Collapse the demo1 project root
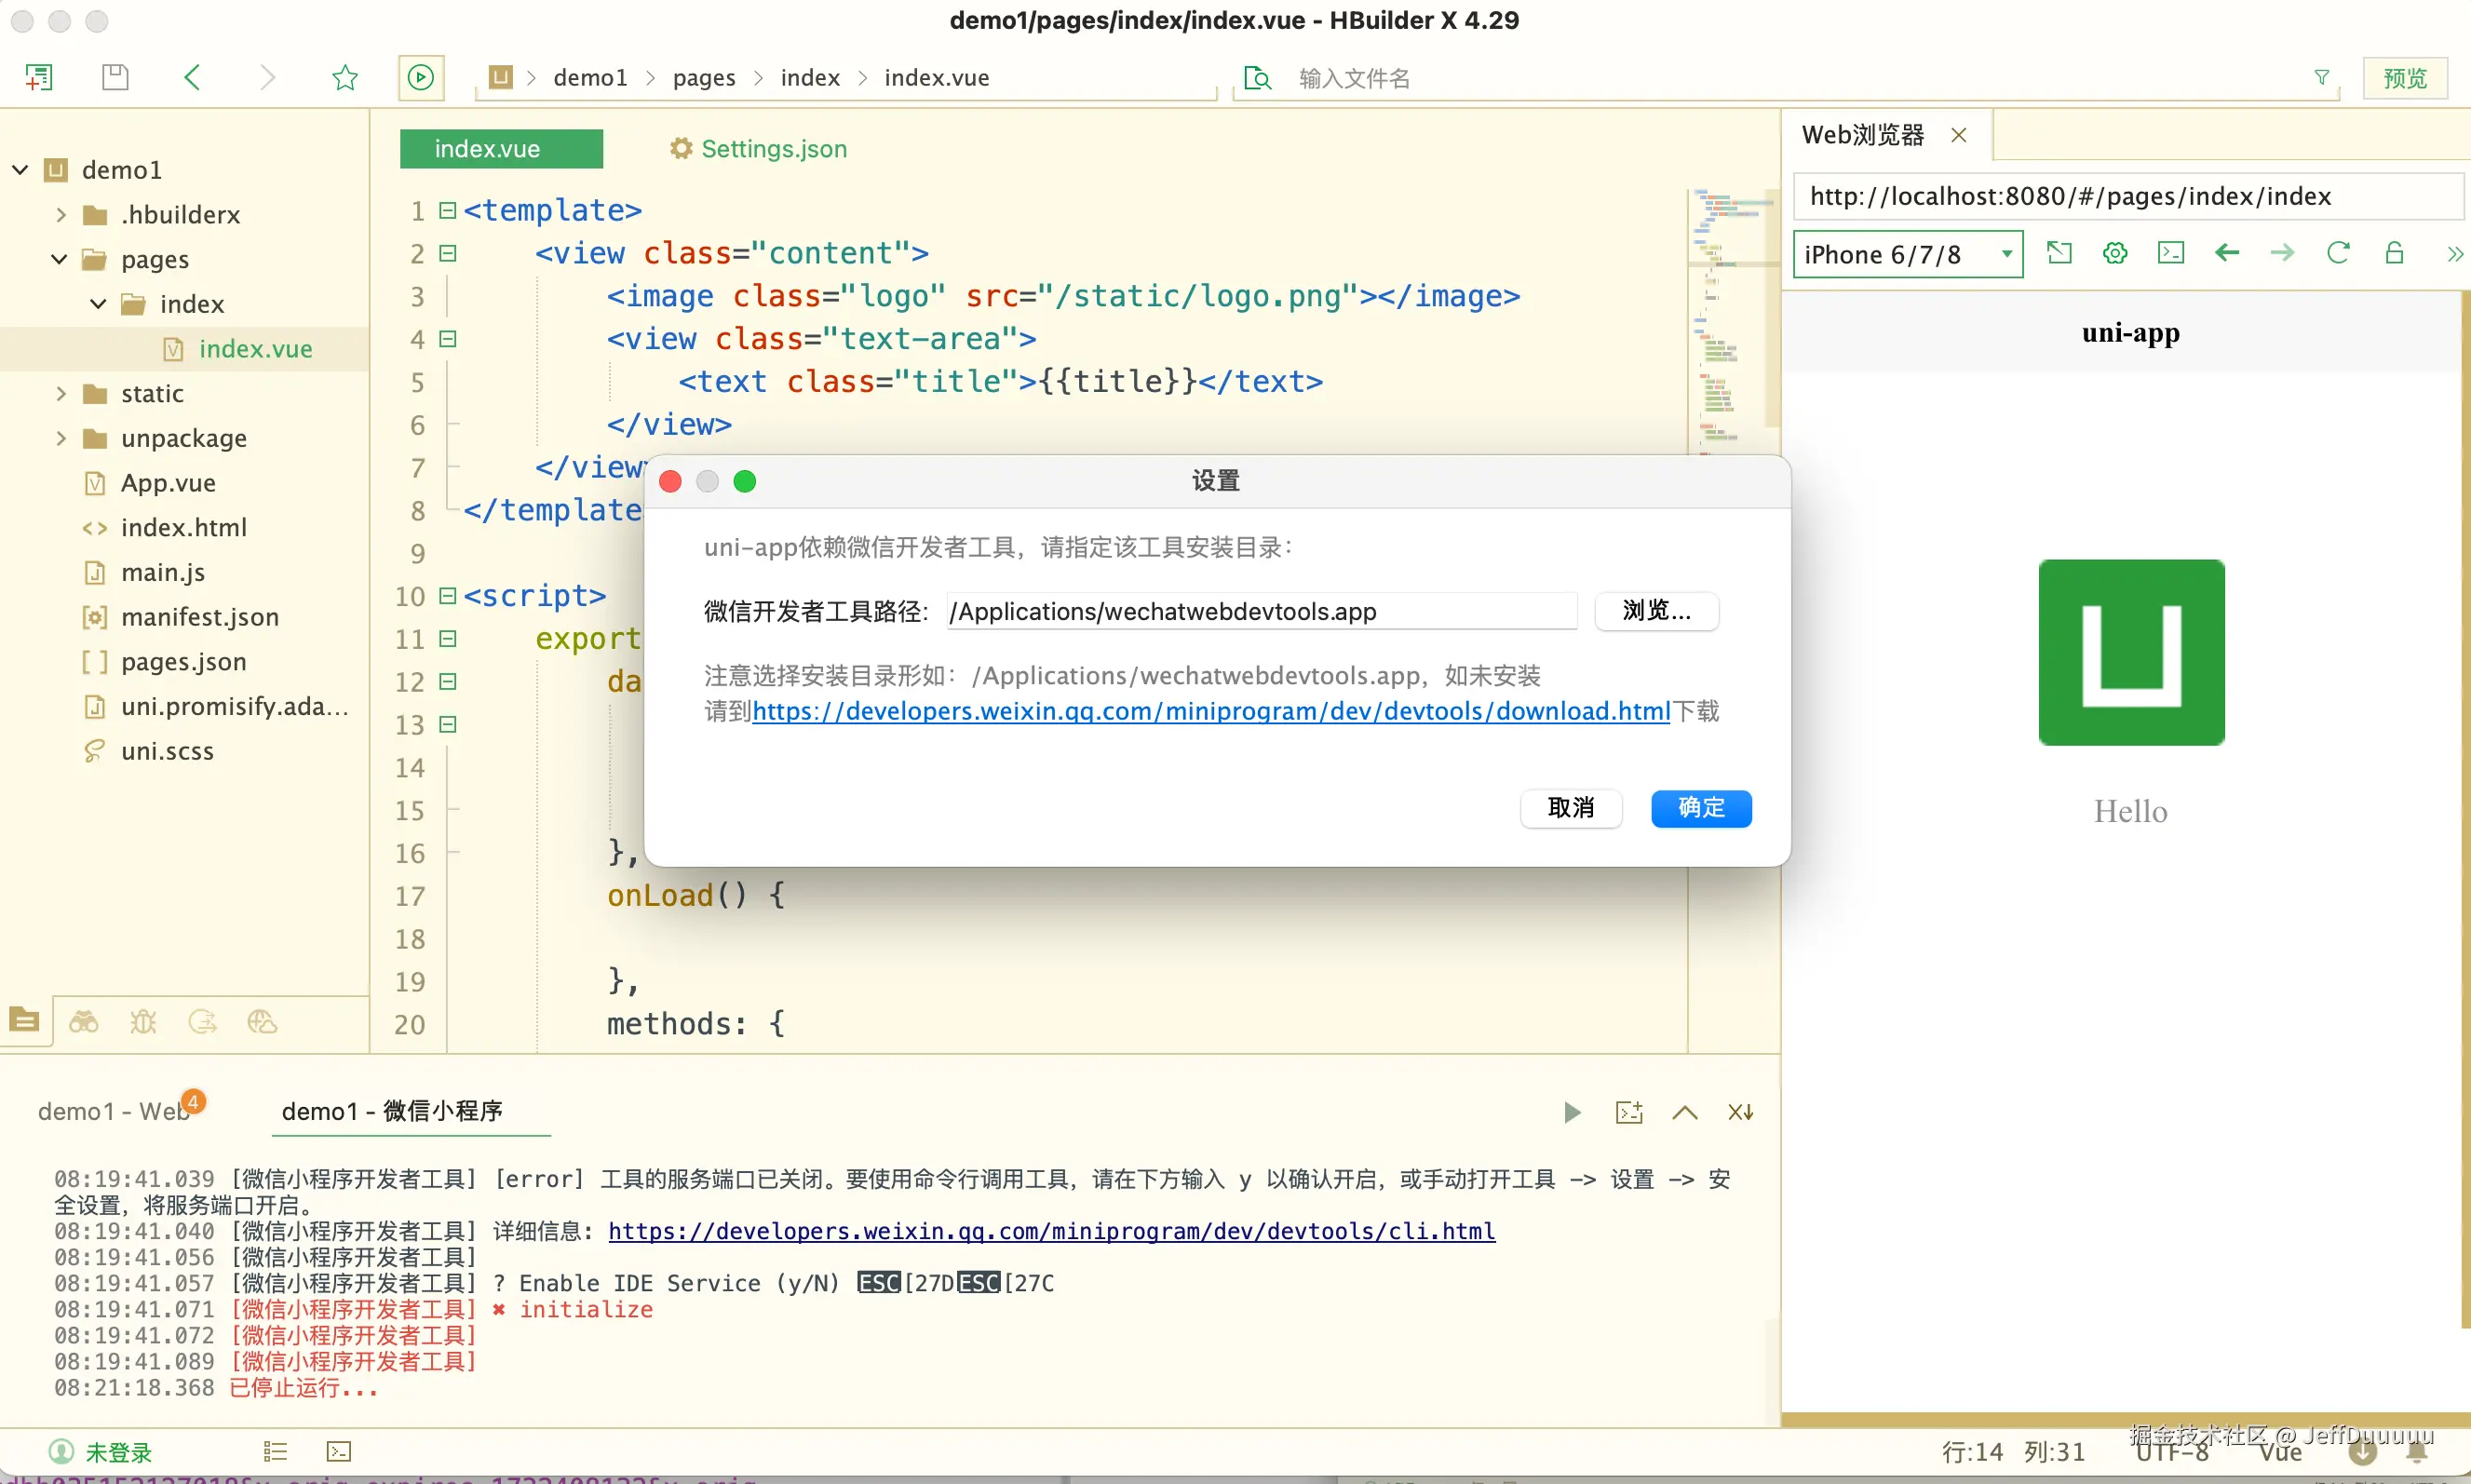2471x1484 pixels. click(x=20, y=169)
